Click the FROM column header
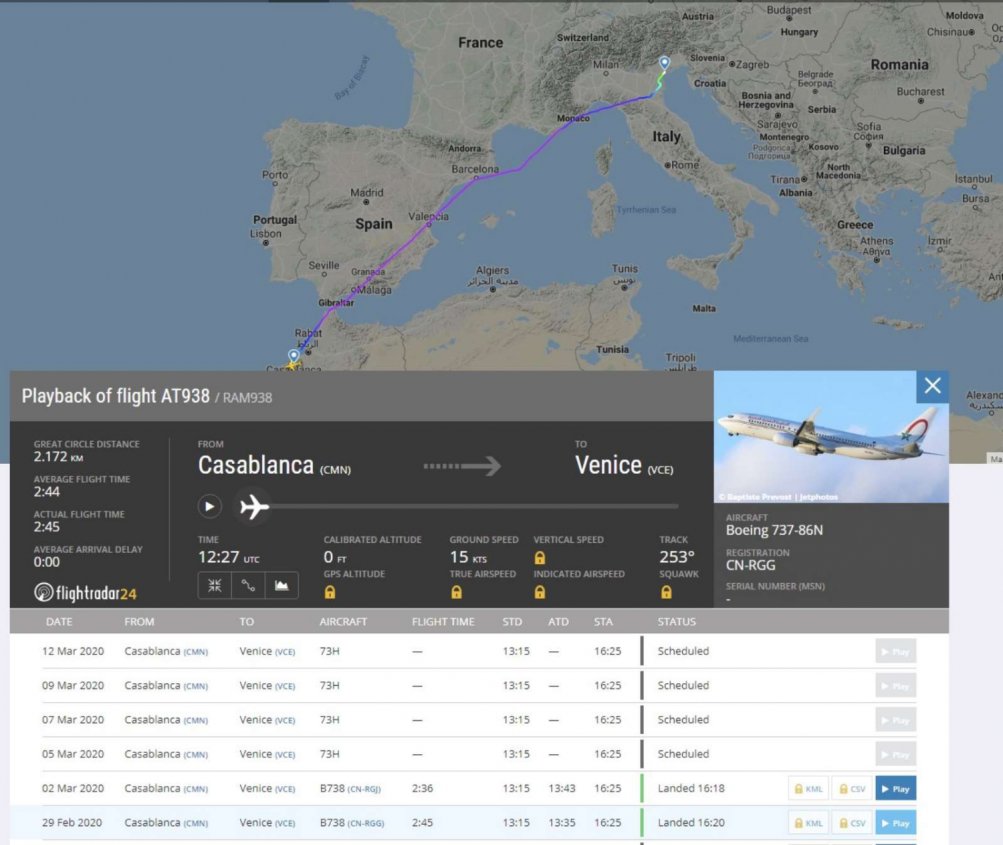This screenshot has width=1003, height=845. click(x=139, y=622)
